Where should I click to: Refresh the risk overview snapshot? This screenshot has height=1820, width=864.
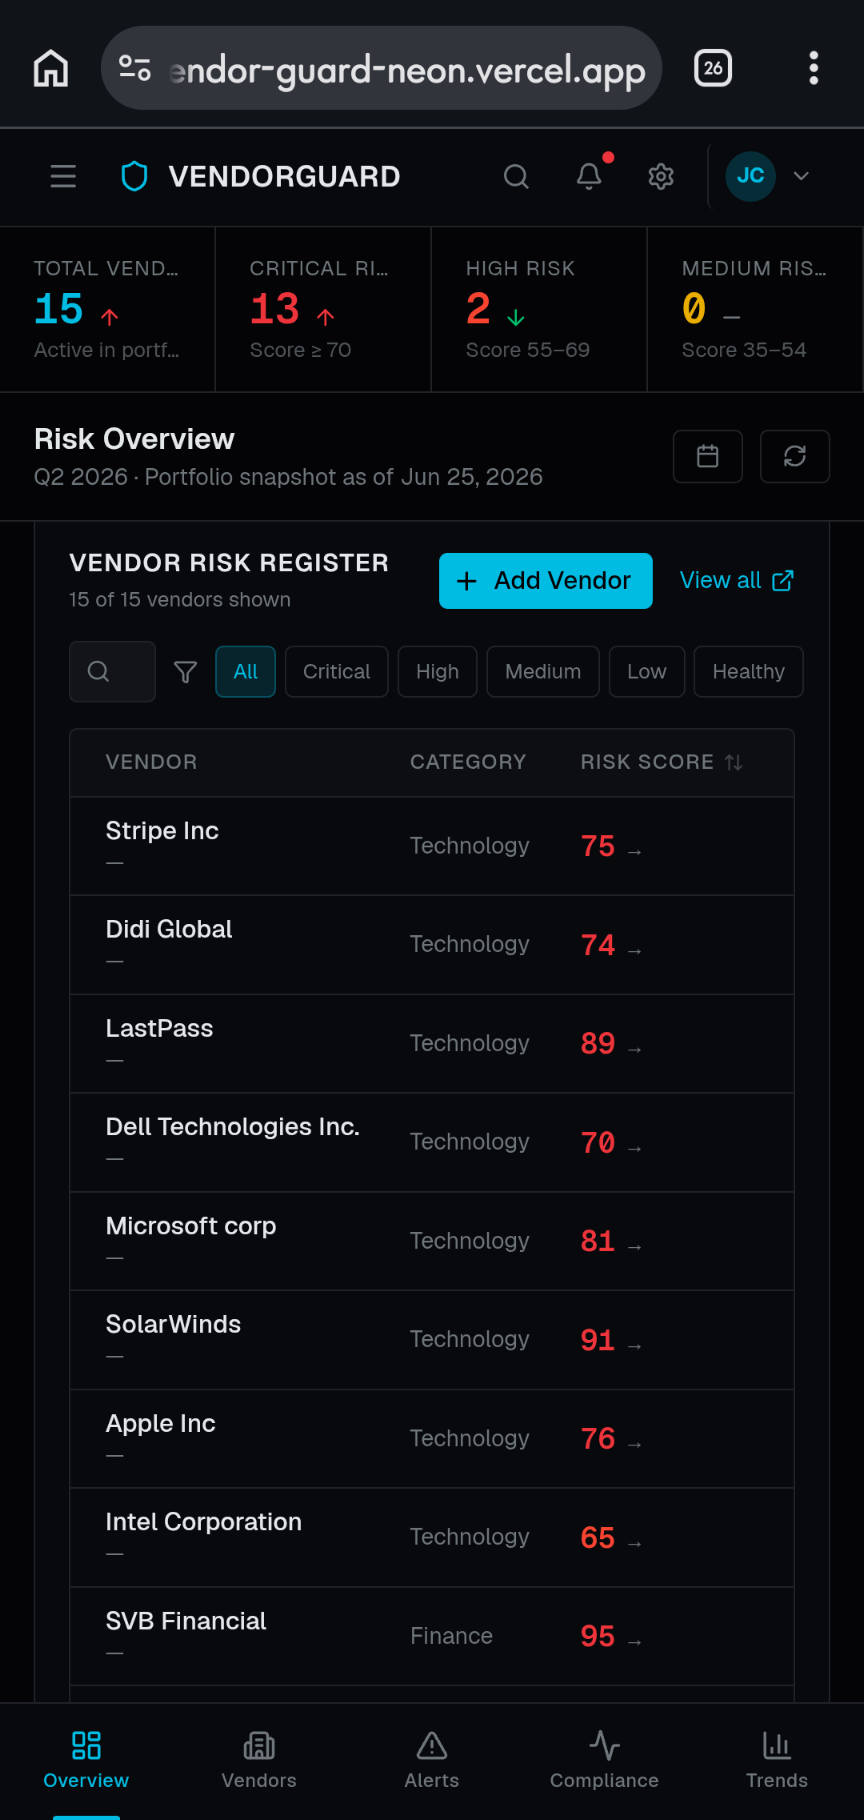tap(795, 457)
